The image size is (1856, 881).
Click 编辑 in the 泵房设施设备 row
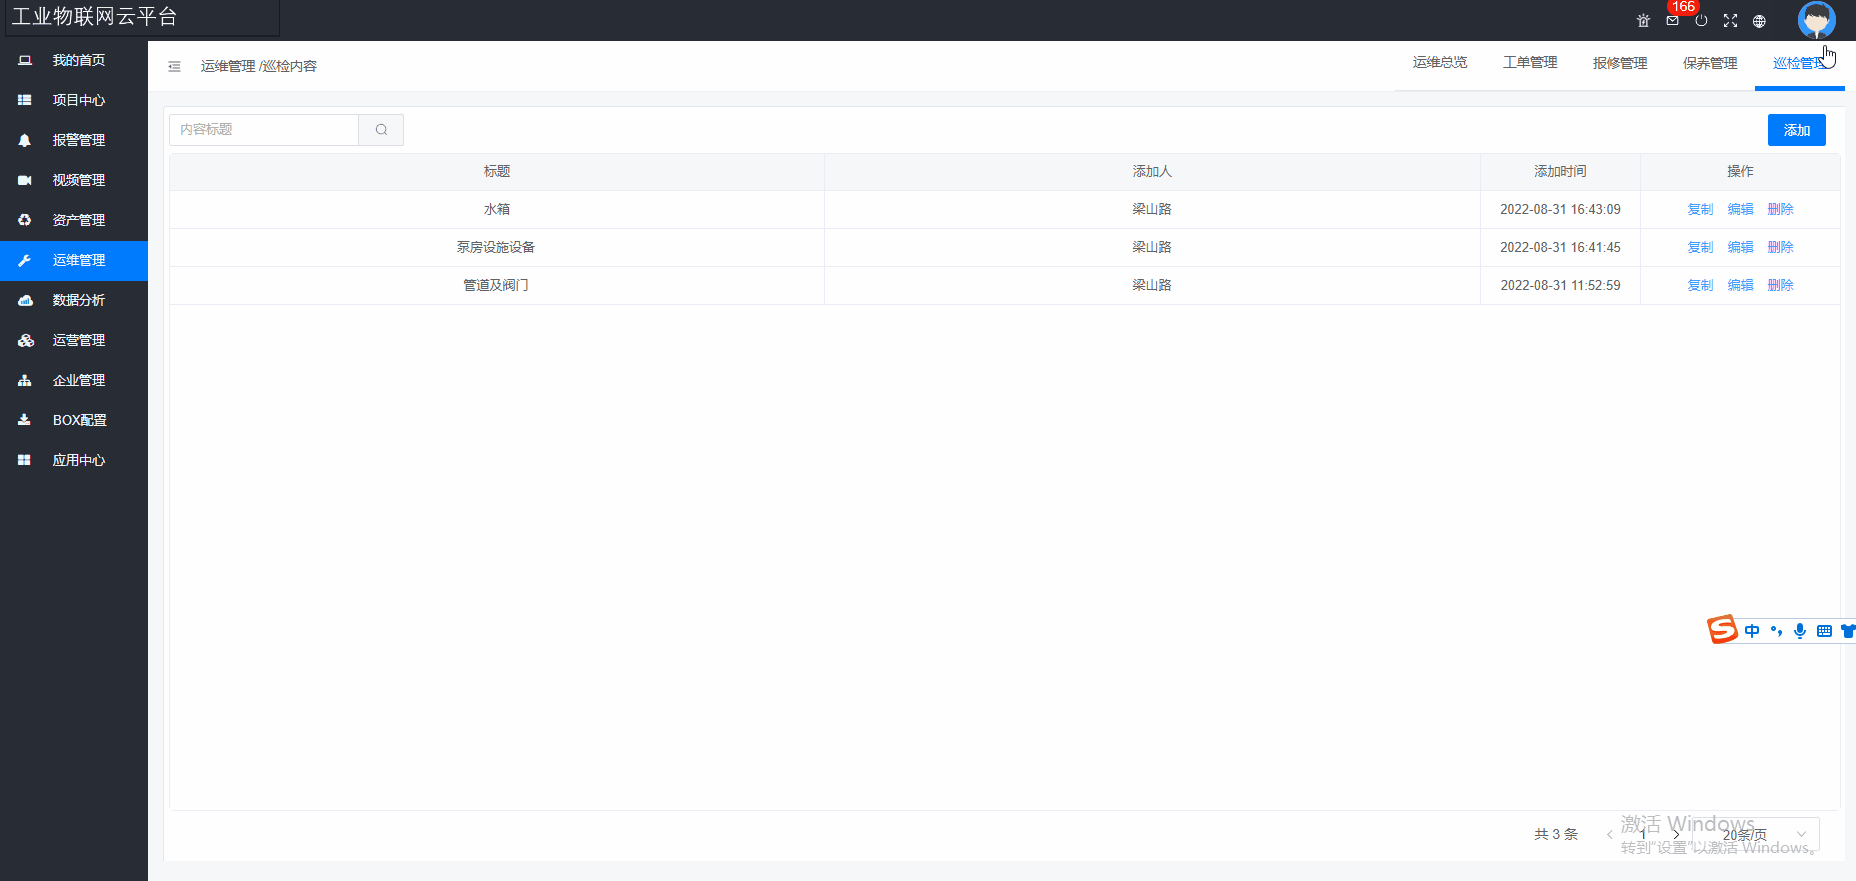[1740, 248]
